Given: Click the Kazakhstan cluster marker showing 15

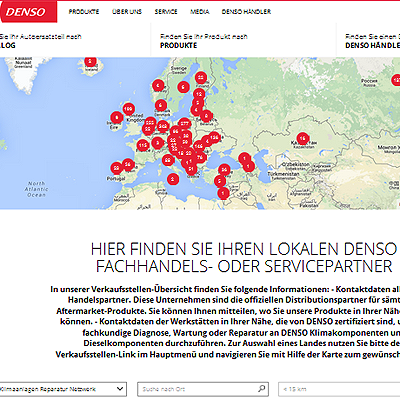Looking at the screenshot, I should tap(302, 138).
